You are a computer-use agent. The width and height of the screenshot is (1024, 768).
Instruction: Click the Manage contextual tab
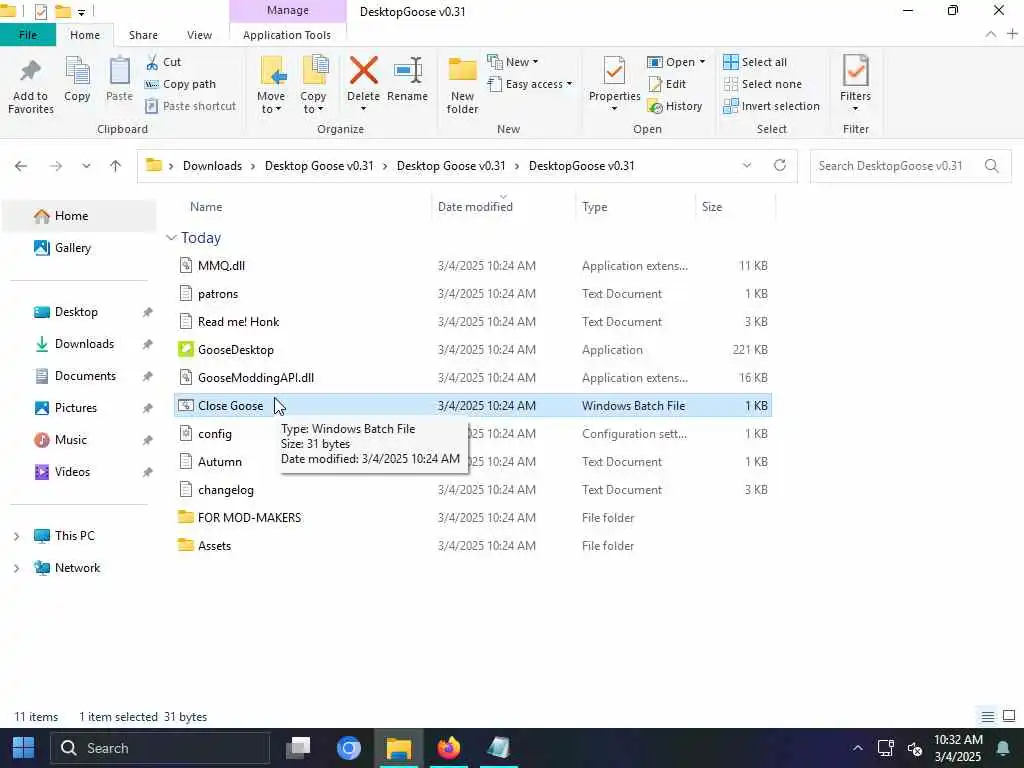tap(287, 10)
